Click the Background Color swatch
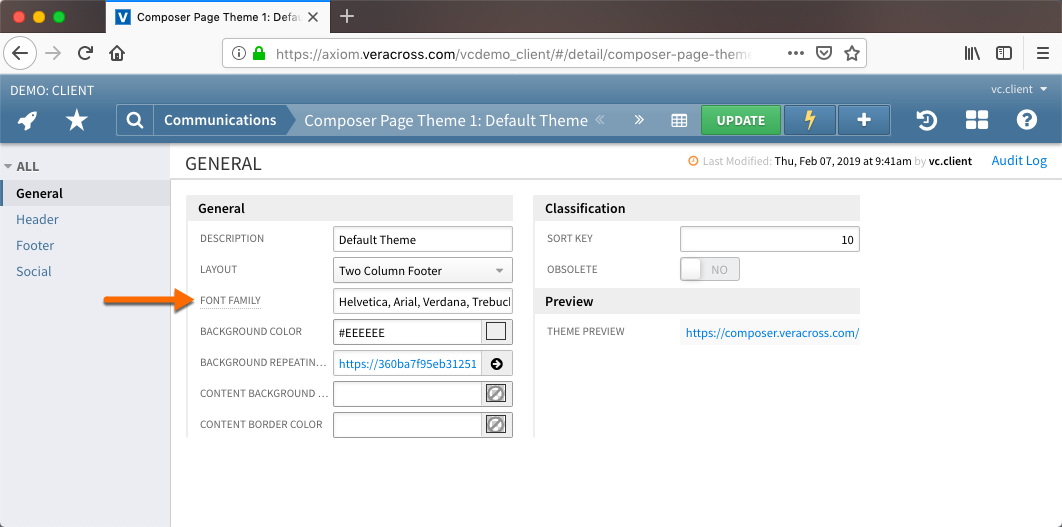Viewport: 1062px width, 527px height. tap(496, 332)
